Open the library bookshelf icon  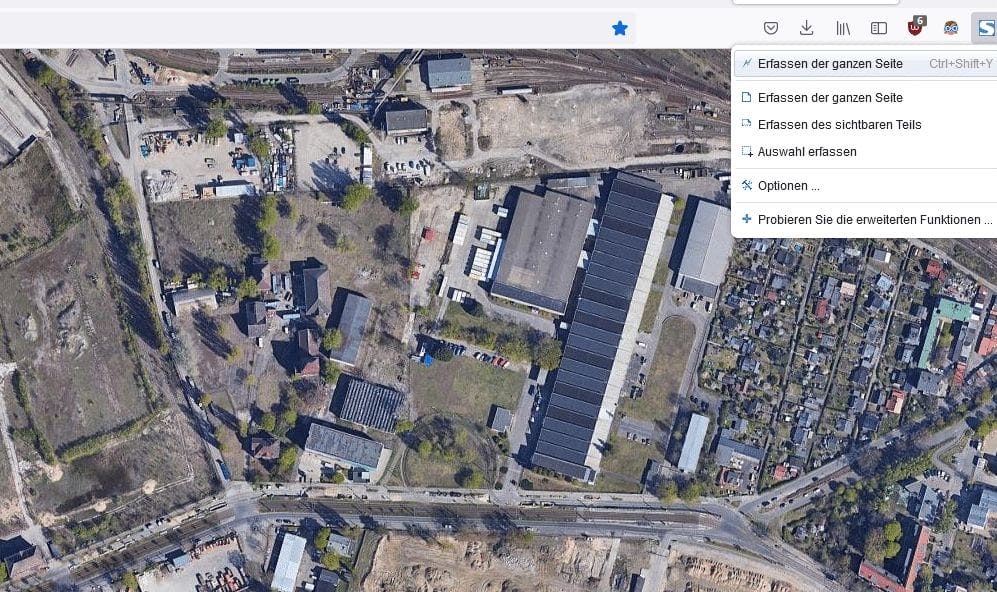tap(843, 28)
